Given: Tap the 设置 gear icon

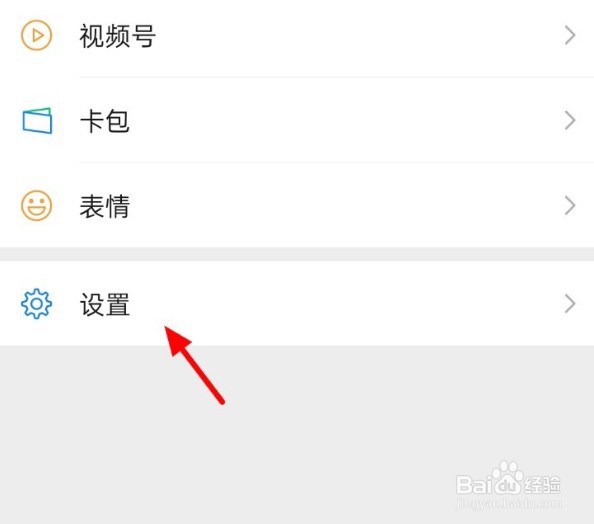Looking at the screenshot, I should (36, 303).
